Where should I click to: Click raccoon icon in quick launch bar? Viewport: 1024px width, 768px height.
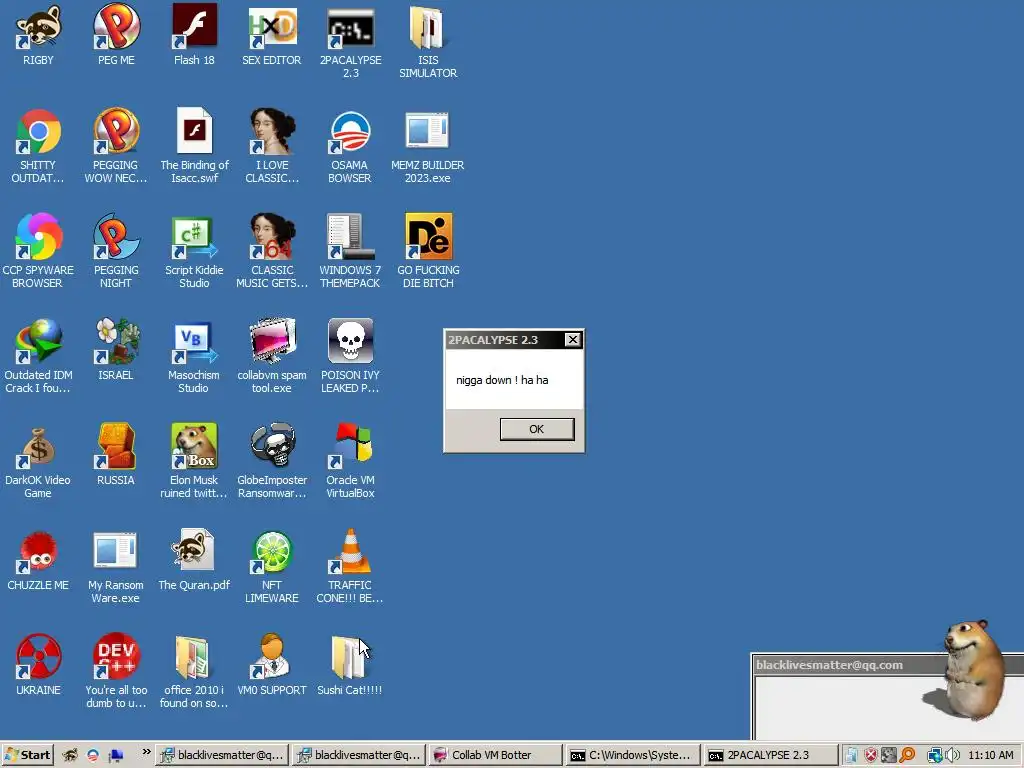coord(70,755)
